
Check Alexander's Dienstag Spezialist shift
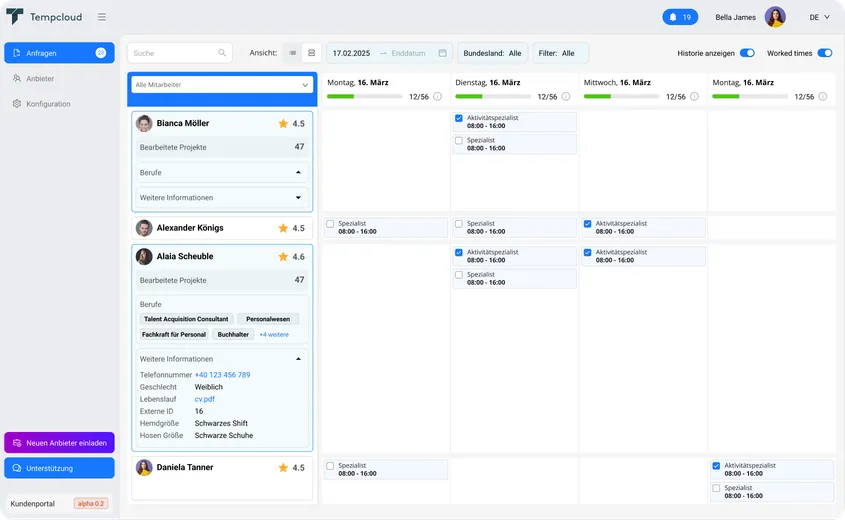[459, 224]
